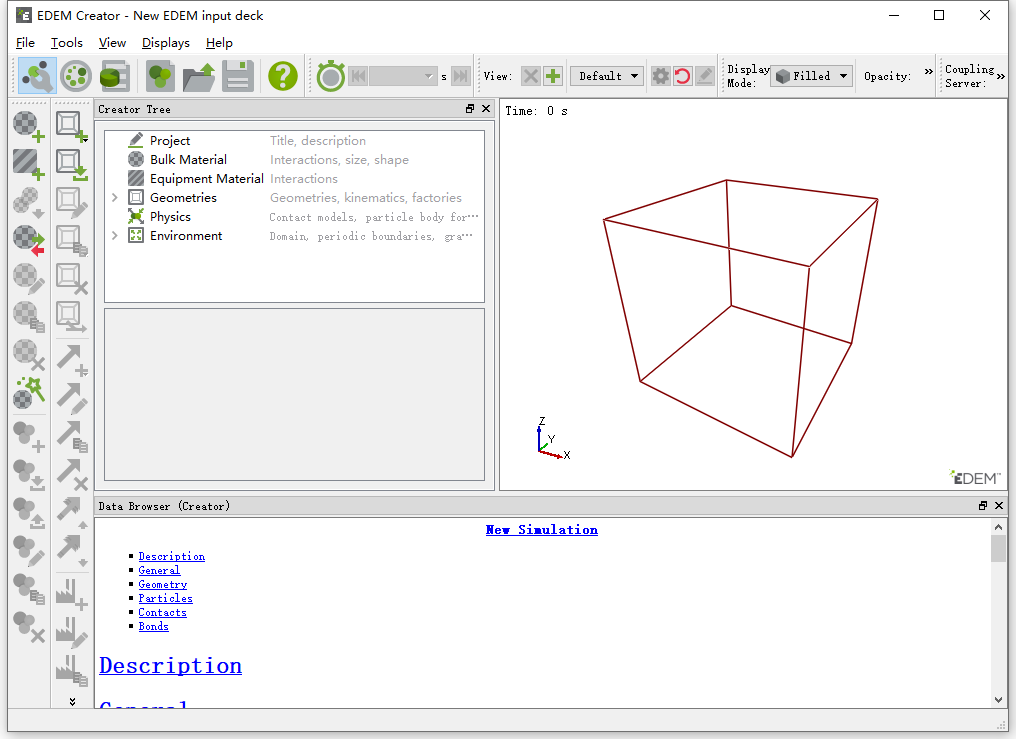
Task: Import geometry box icon with green arrow
Action: (71, 164)
